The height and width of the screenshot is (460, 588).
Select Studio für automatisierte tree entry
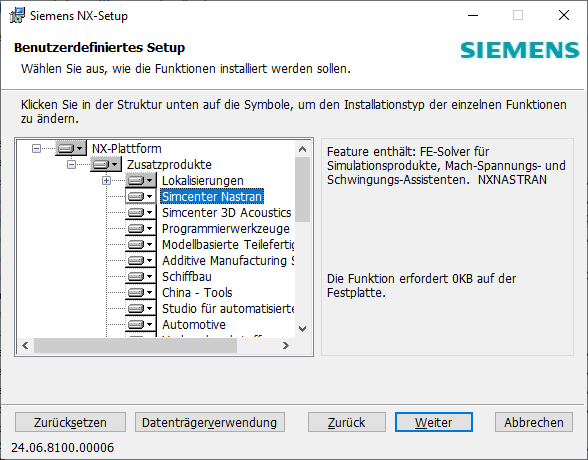(228, 309)
